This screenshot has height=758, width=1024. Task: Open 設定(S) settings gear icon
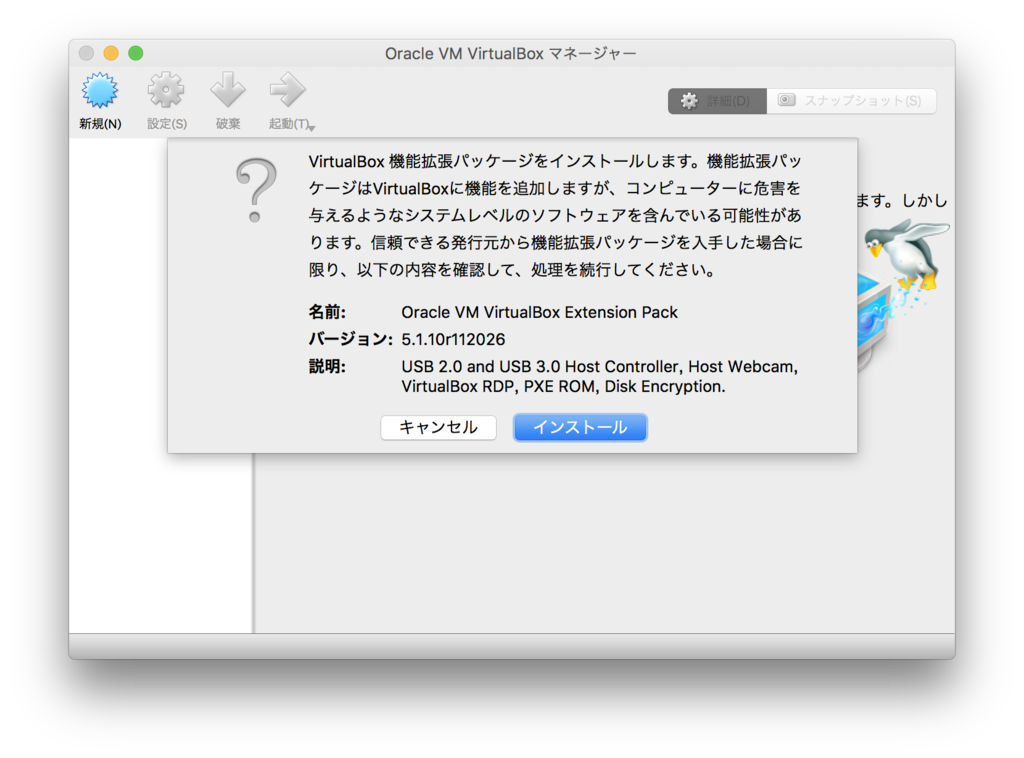point(166,90)
